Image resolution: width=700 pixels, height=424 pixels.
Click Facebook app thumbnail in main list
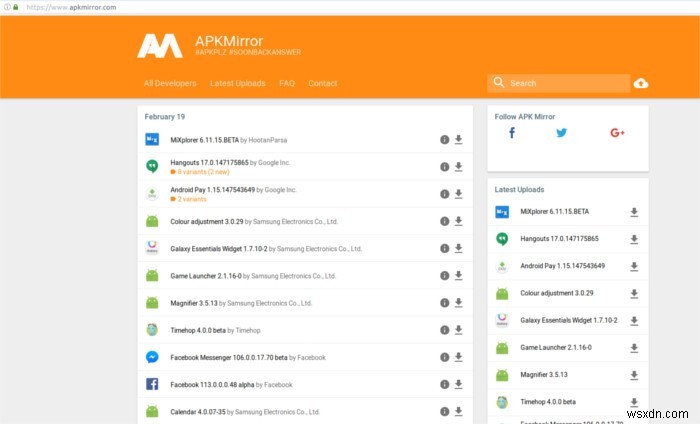coord(152,384)
